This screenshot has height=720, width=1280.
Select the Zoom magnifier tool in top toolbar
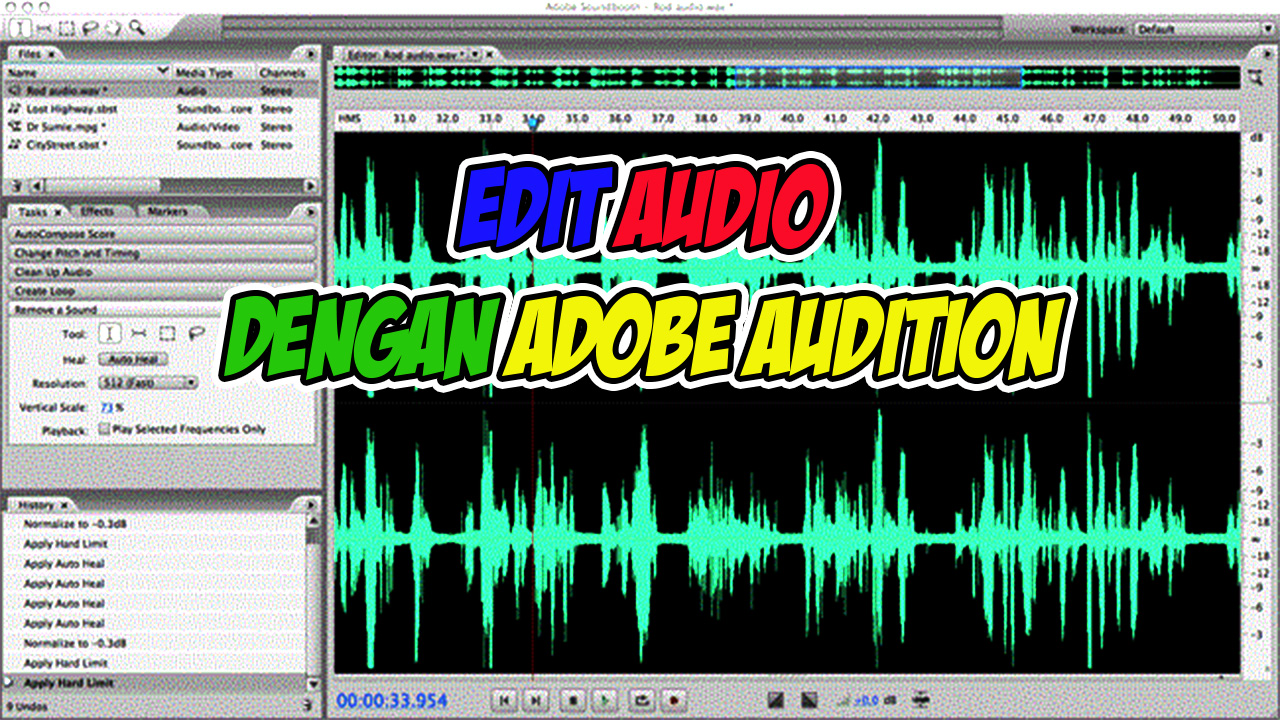click(136, 27)
